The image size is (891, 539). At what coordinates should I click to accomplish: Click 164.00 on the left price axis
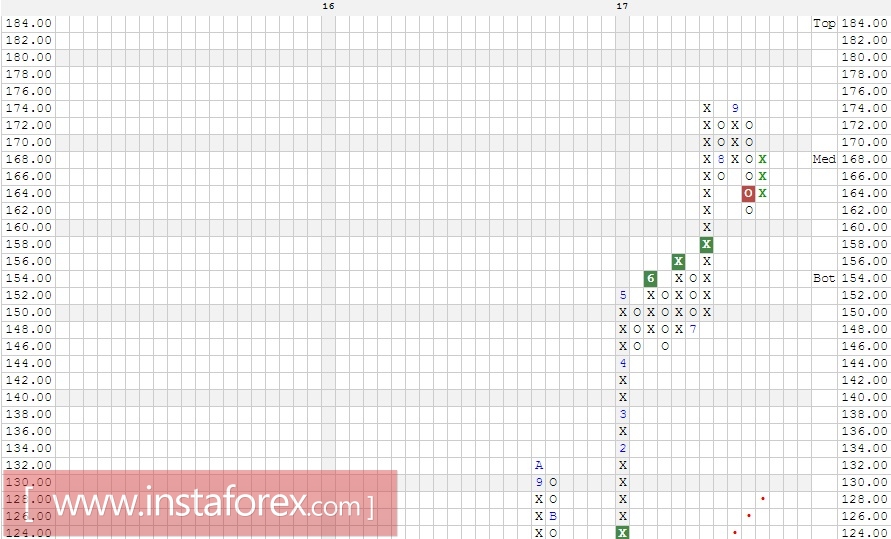(28, 193)
